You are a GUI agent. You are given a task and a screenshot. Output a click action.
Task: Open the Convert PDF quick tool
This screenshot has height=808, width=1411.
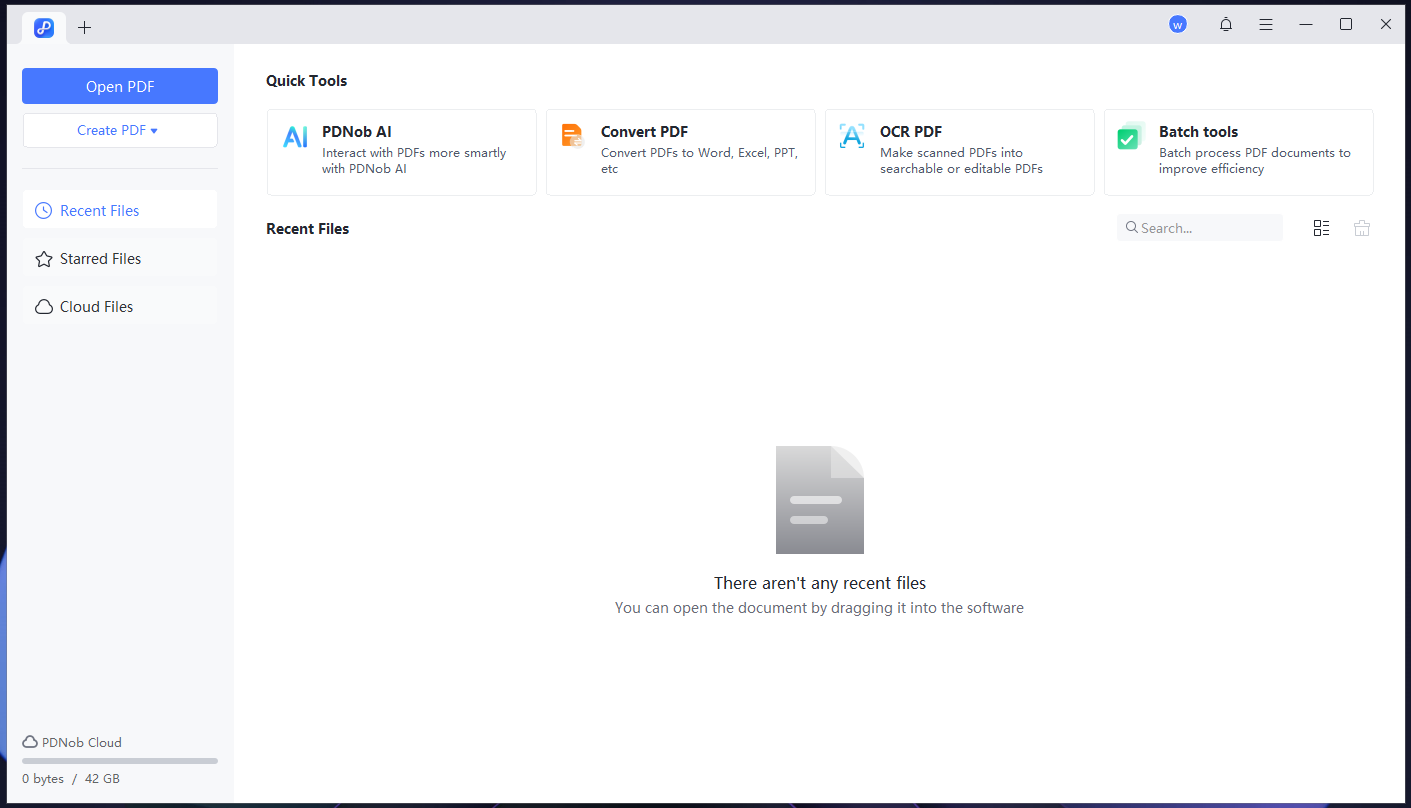coord(681,152)
